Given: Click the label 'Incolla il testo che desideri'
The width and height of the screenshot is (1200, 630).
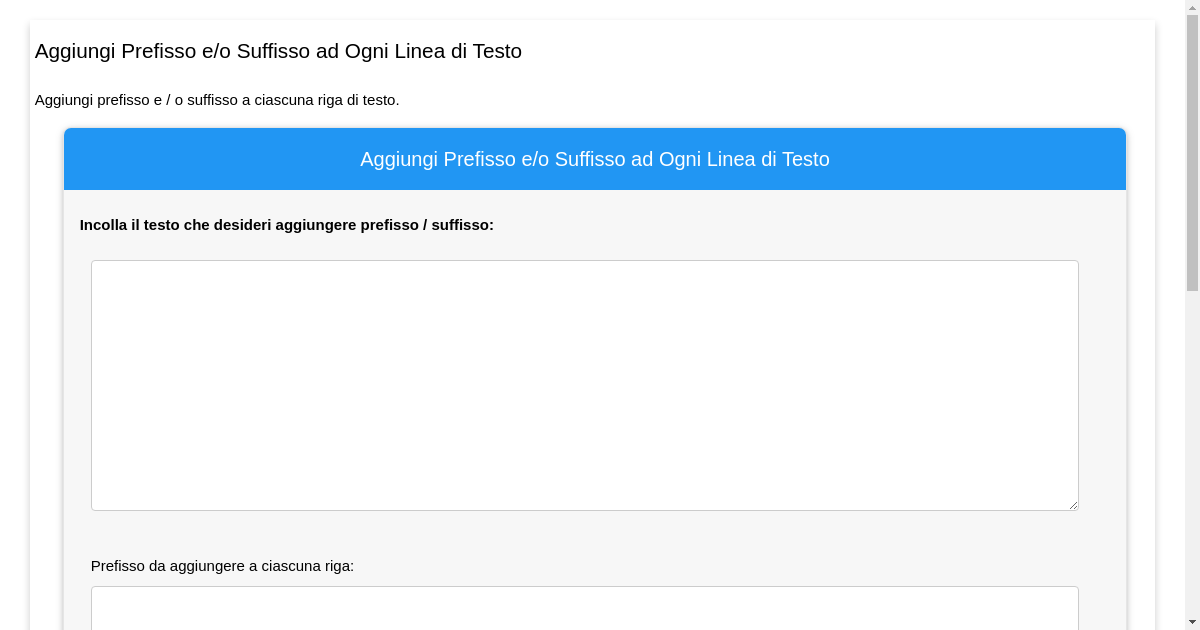Looking at the screenshot, I should coord(287,225).
